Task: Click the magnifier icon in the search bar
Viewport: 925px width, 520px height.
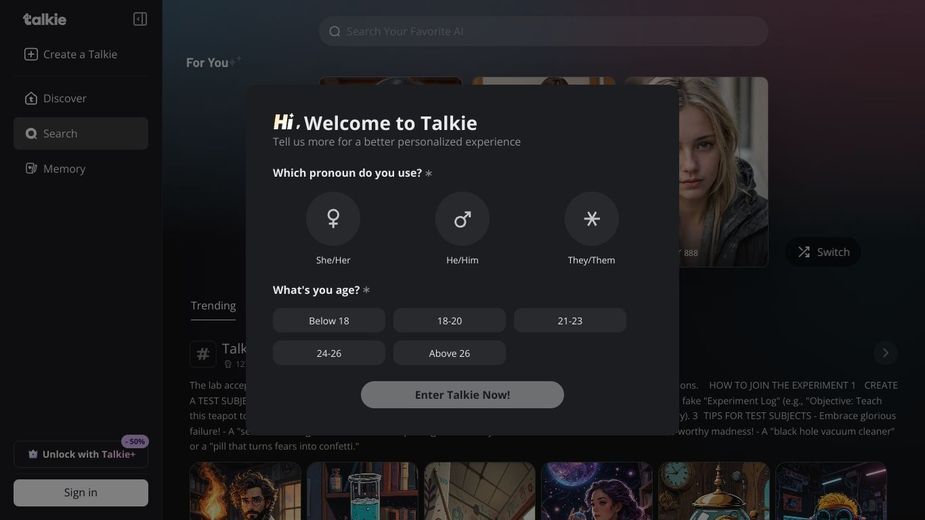Action: tap(334, 31)
